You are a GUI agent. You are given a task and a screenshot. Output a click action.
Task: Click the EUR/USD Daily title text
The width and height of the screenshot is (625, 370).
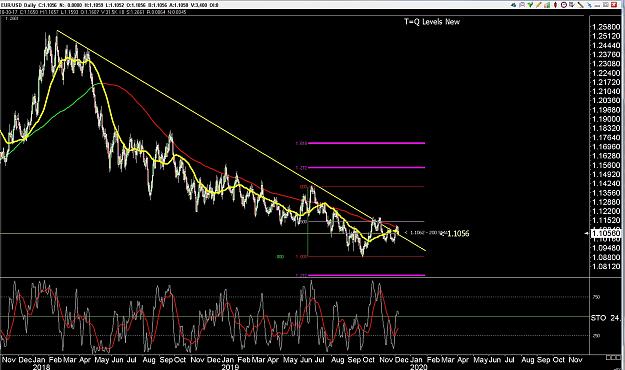coord(18,5)
